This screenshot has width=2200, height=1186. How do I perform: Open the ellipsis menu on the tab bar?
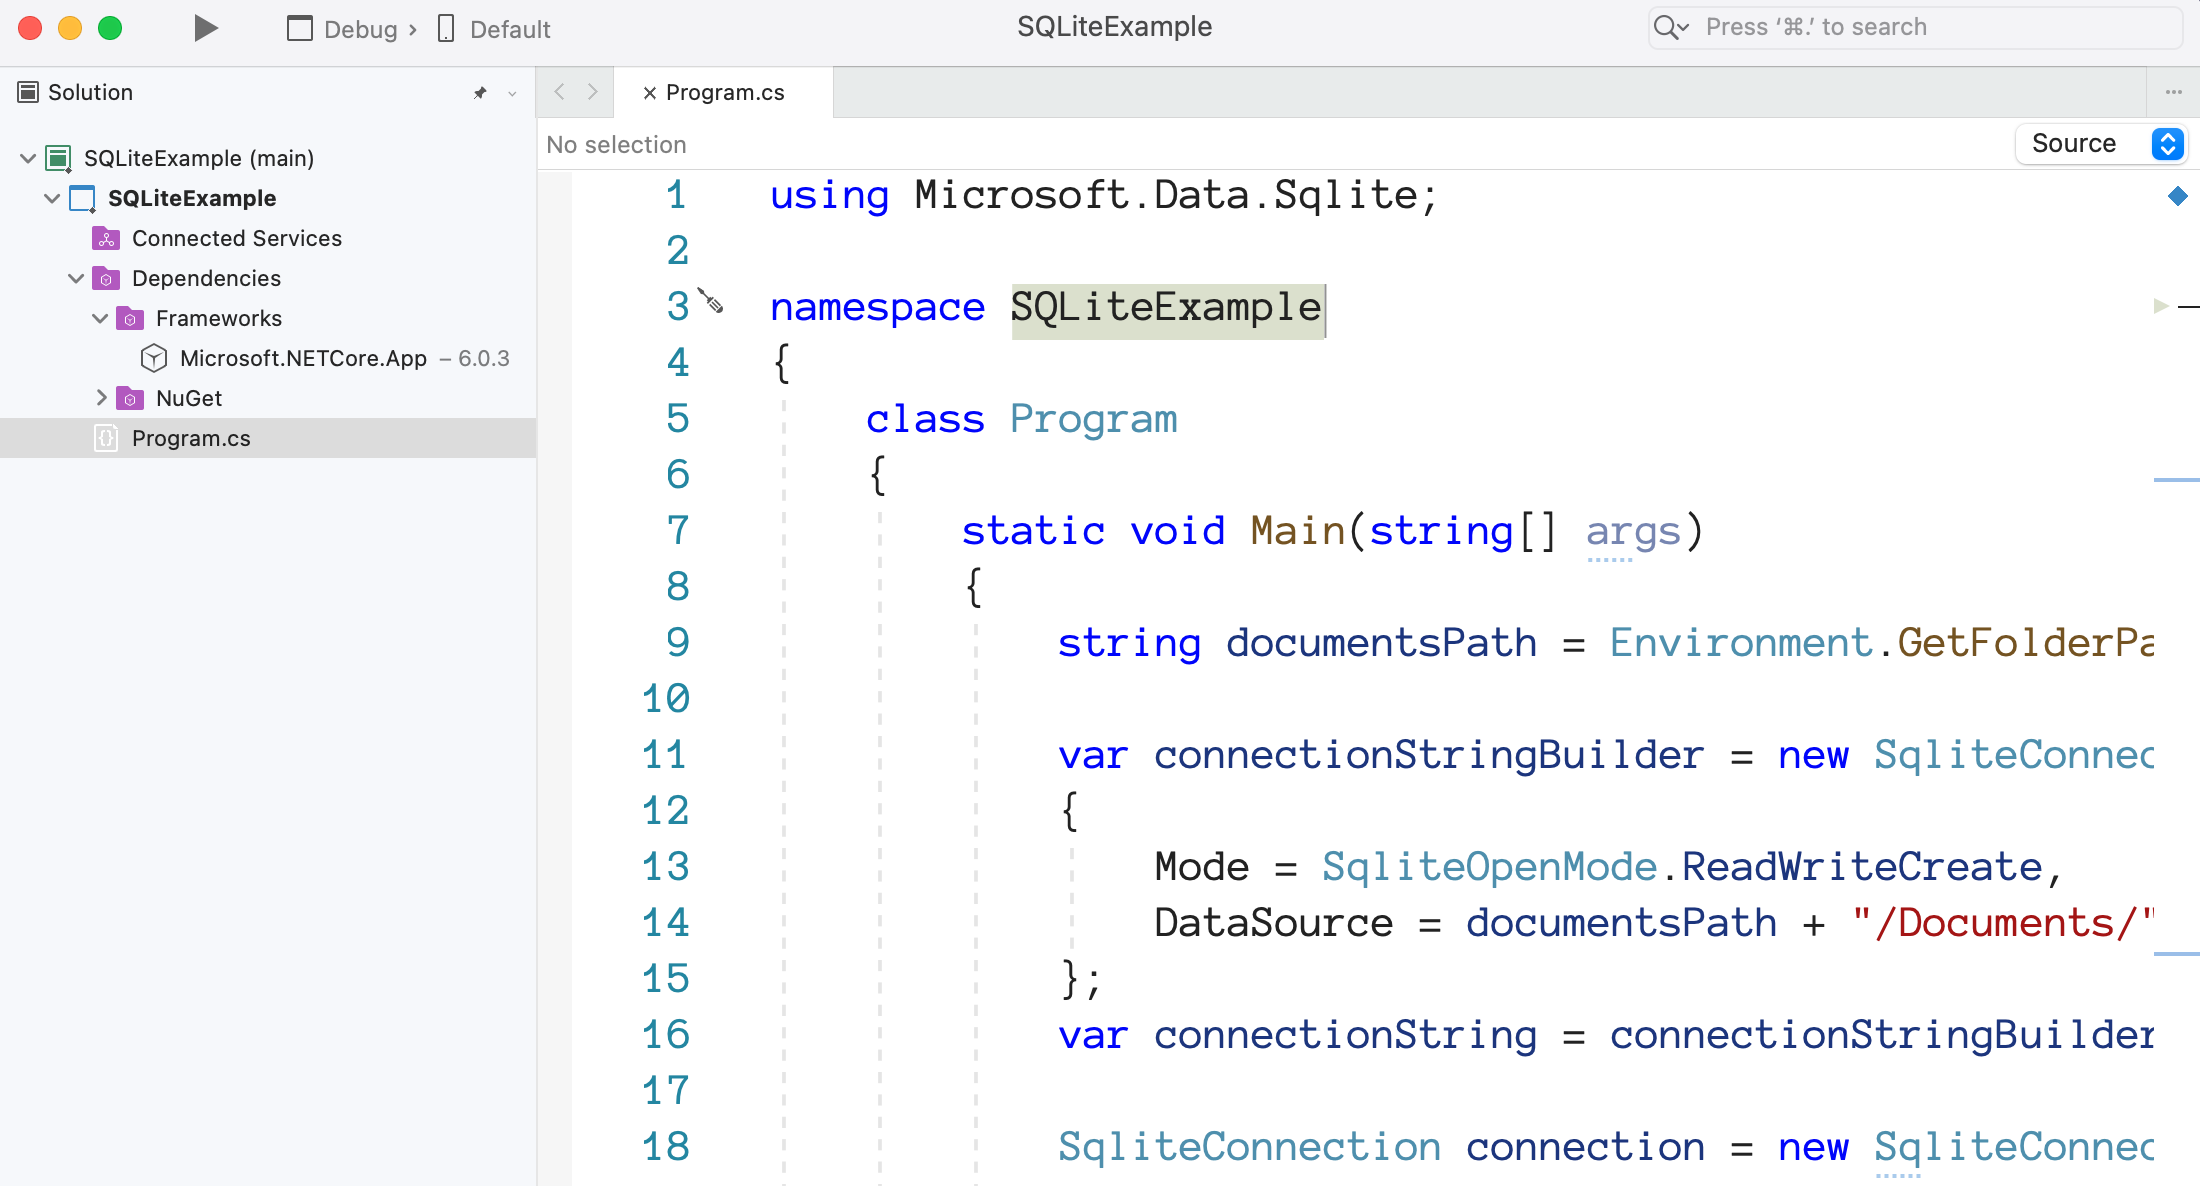click(x=2174, y=91)
